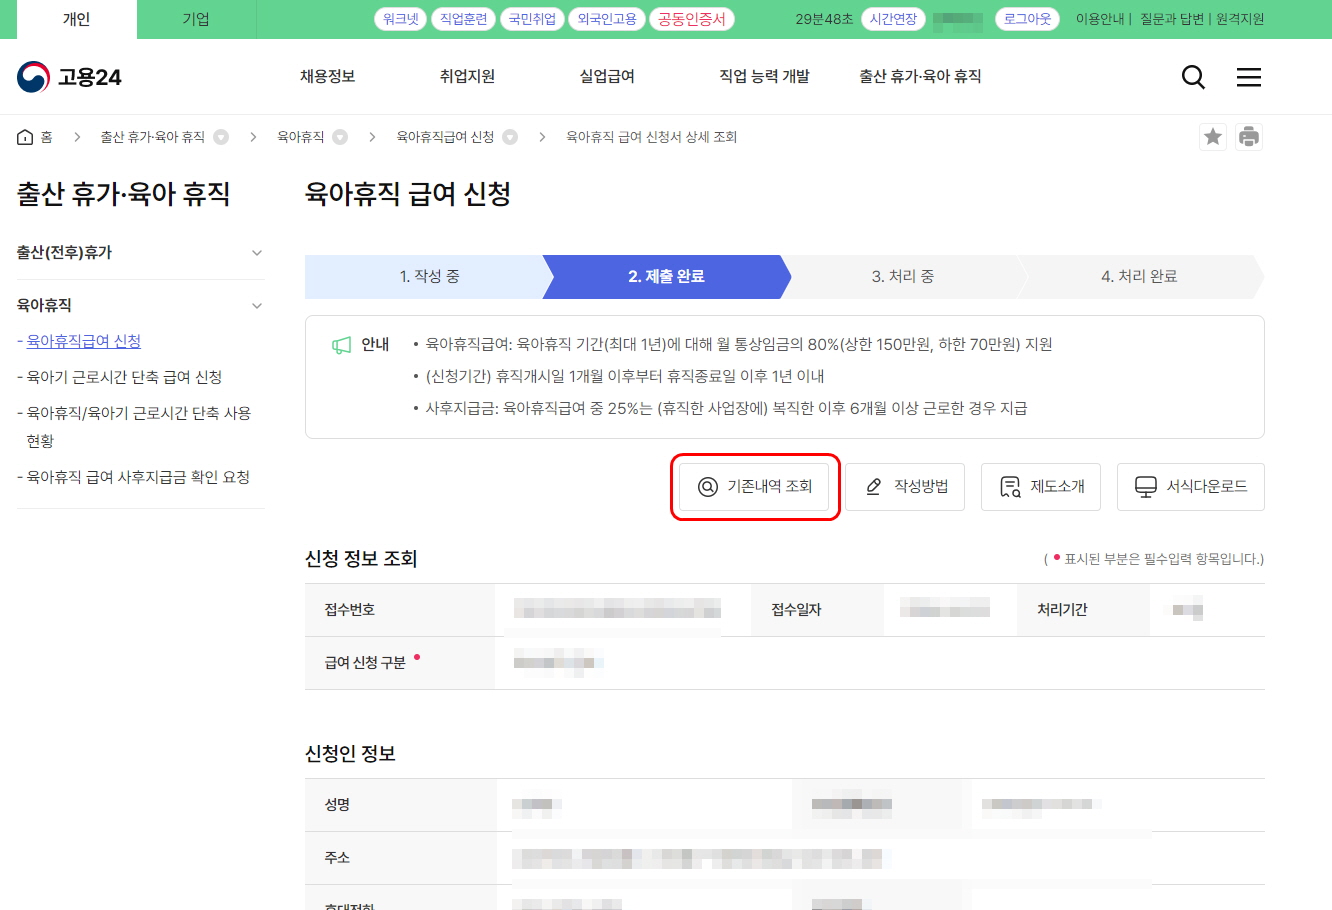Click the 외국인고용 pill link
Viewport: 1332px width, 910px height.
607,19
